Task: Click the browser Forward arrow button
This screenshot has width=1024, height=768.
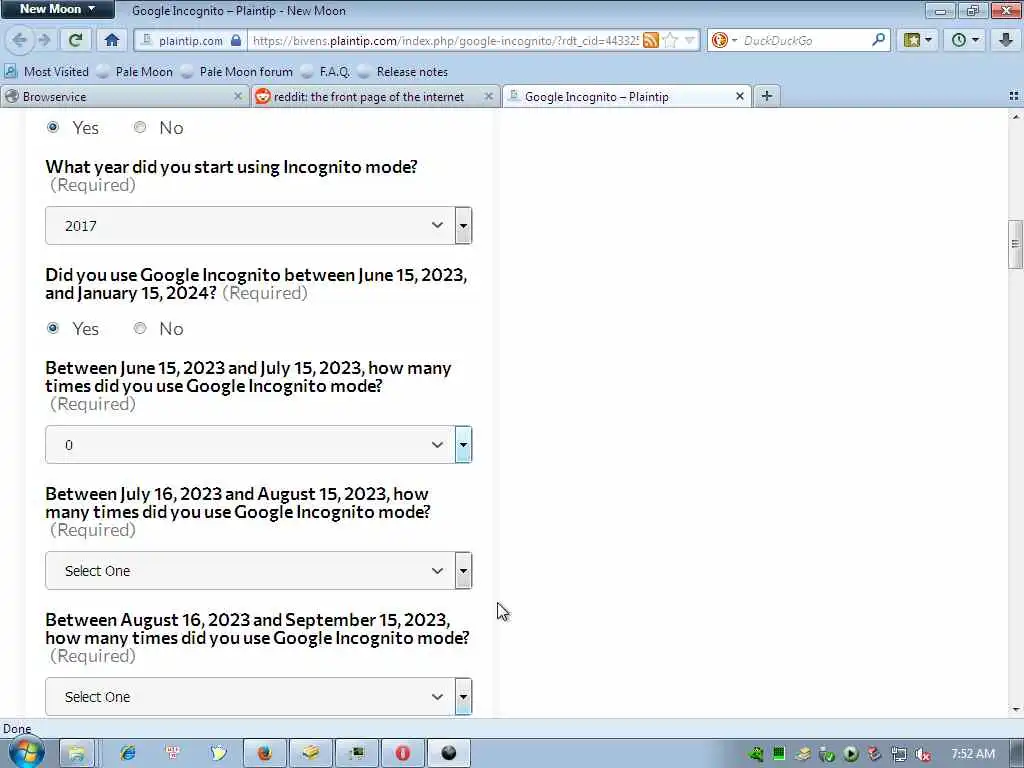Action: coord(44,40)
